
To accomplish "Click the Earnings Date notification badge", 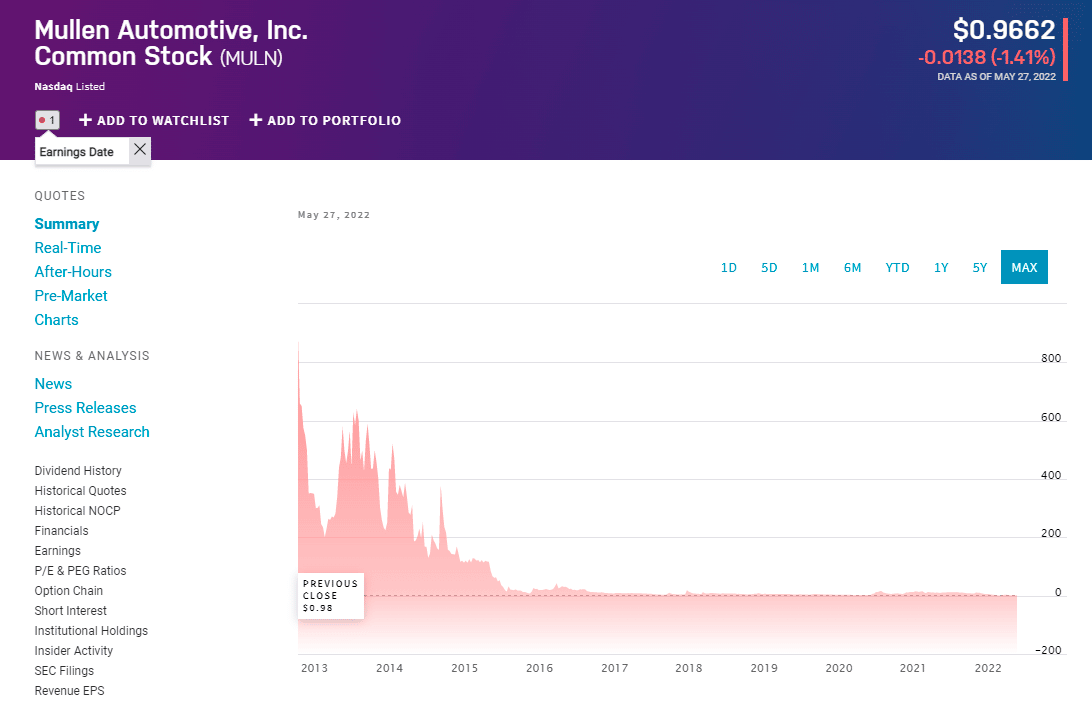I will click(x=45, y=118).
